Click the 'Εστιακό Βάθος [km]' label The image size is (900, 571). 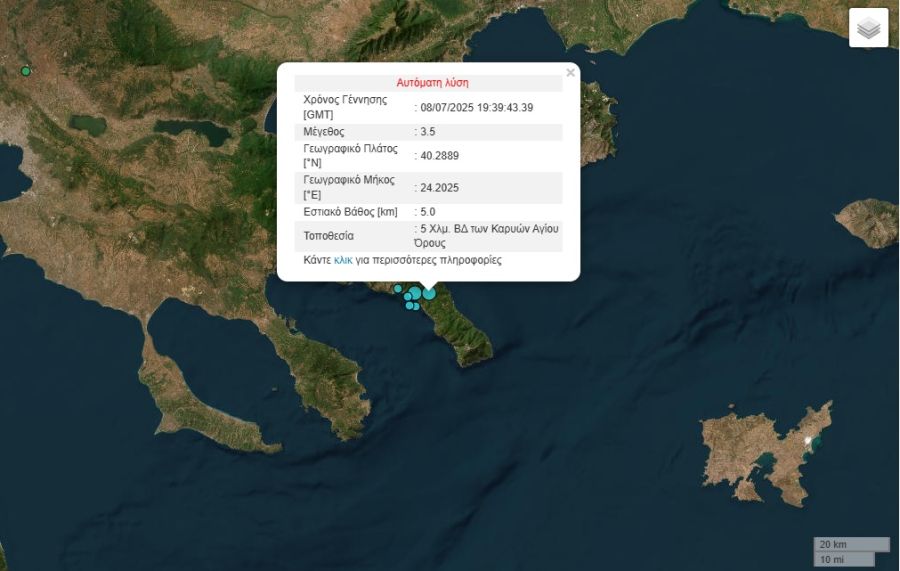click(x=350, y=212)
